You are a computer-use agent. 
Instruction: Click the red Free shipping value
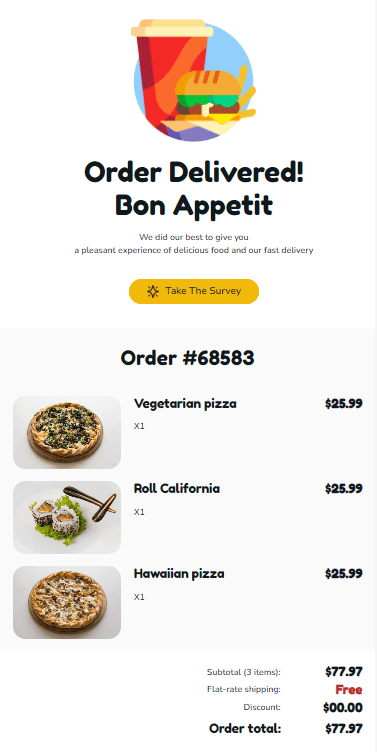point(349,690)
